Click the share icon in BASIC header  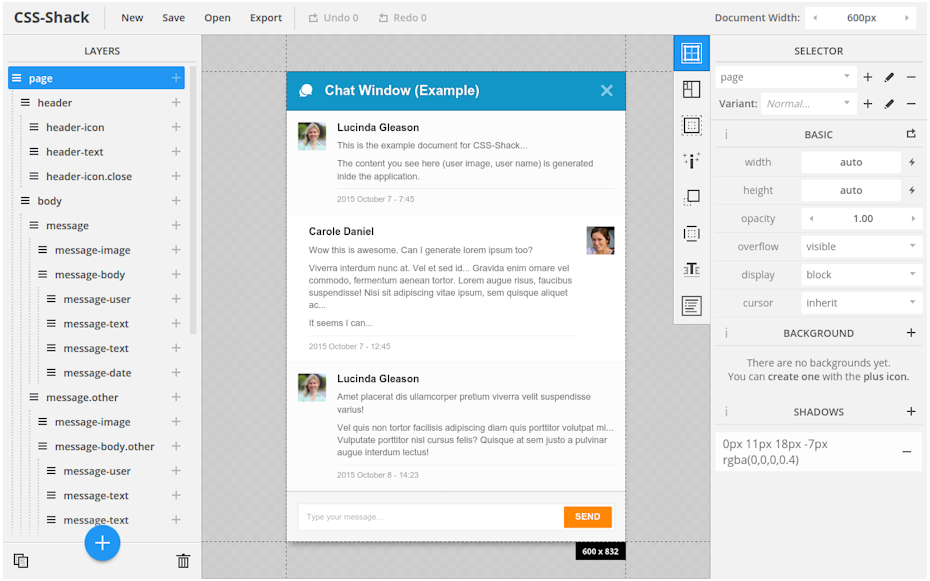(x=911, y=134)
